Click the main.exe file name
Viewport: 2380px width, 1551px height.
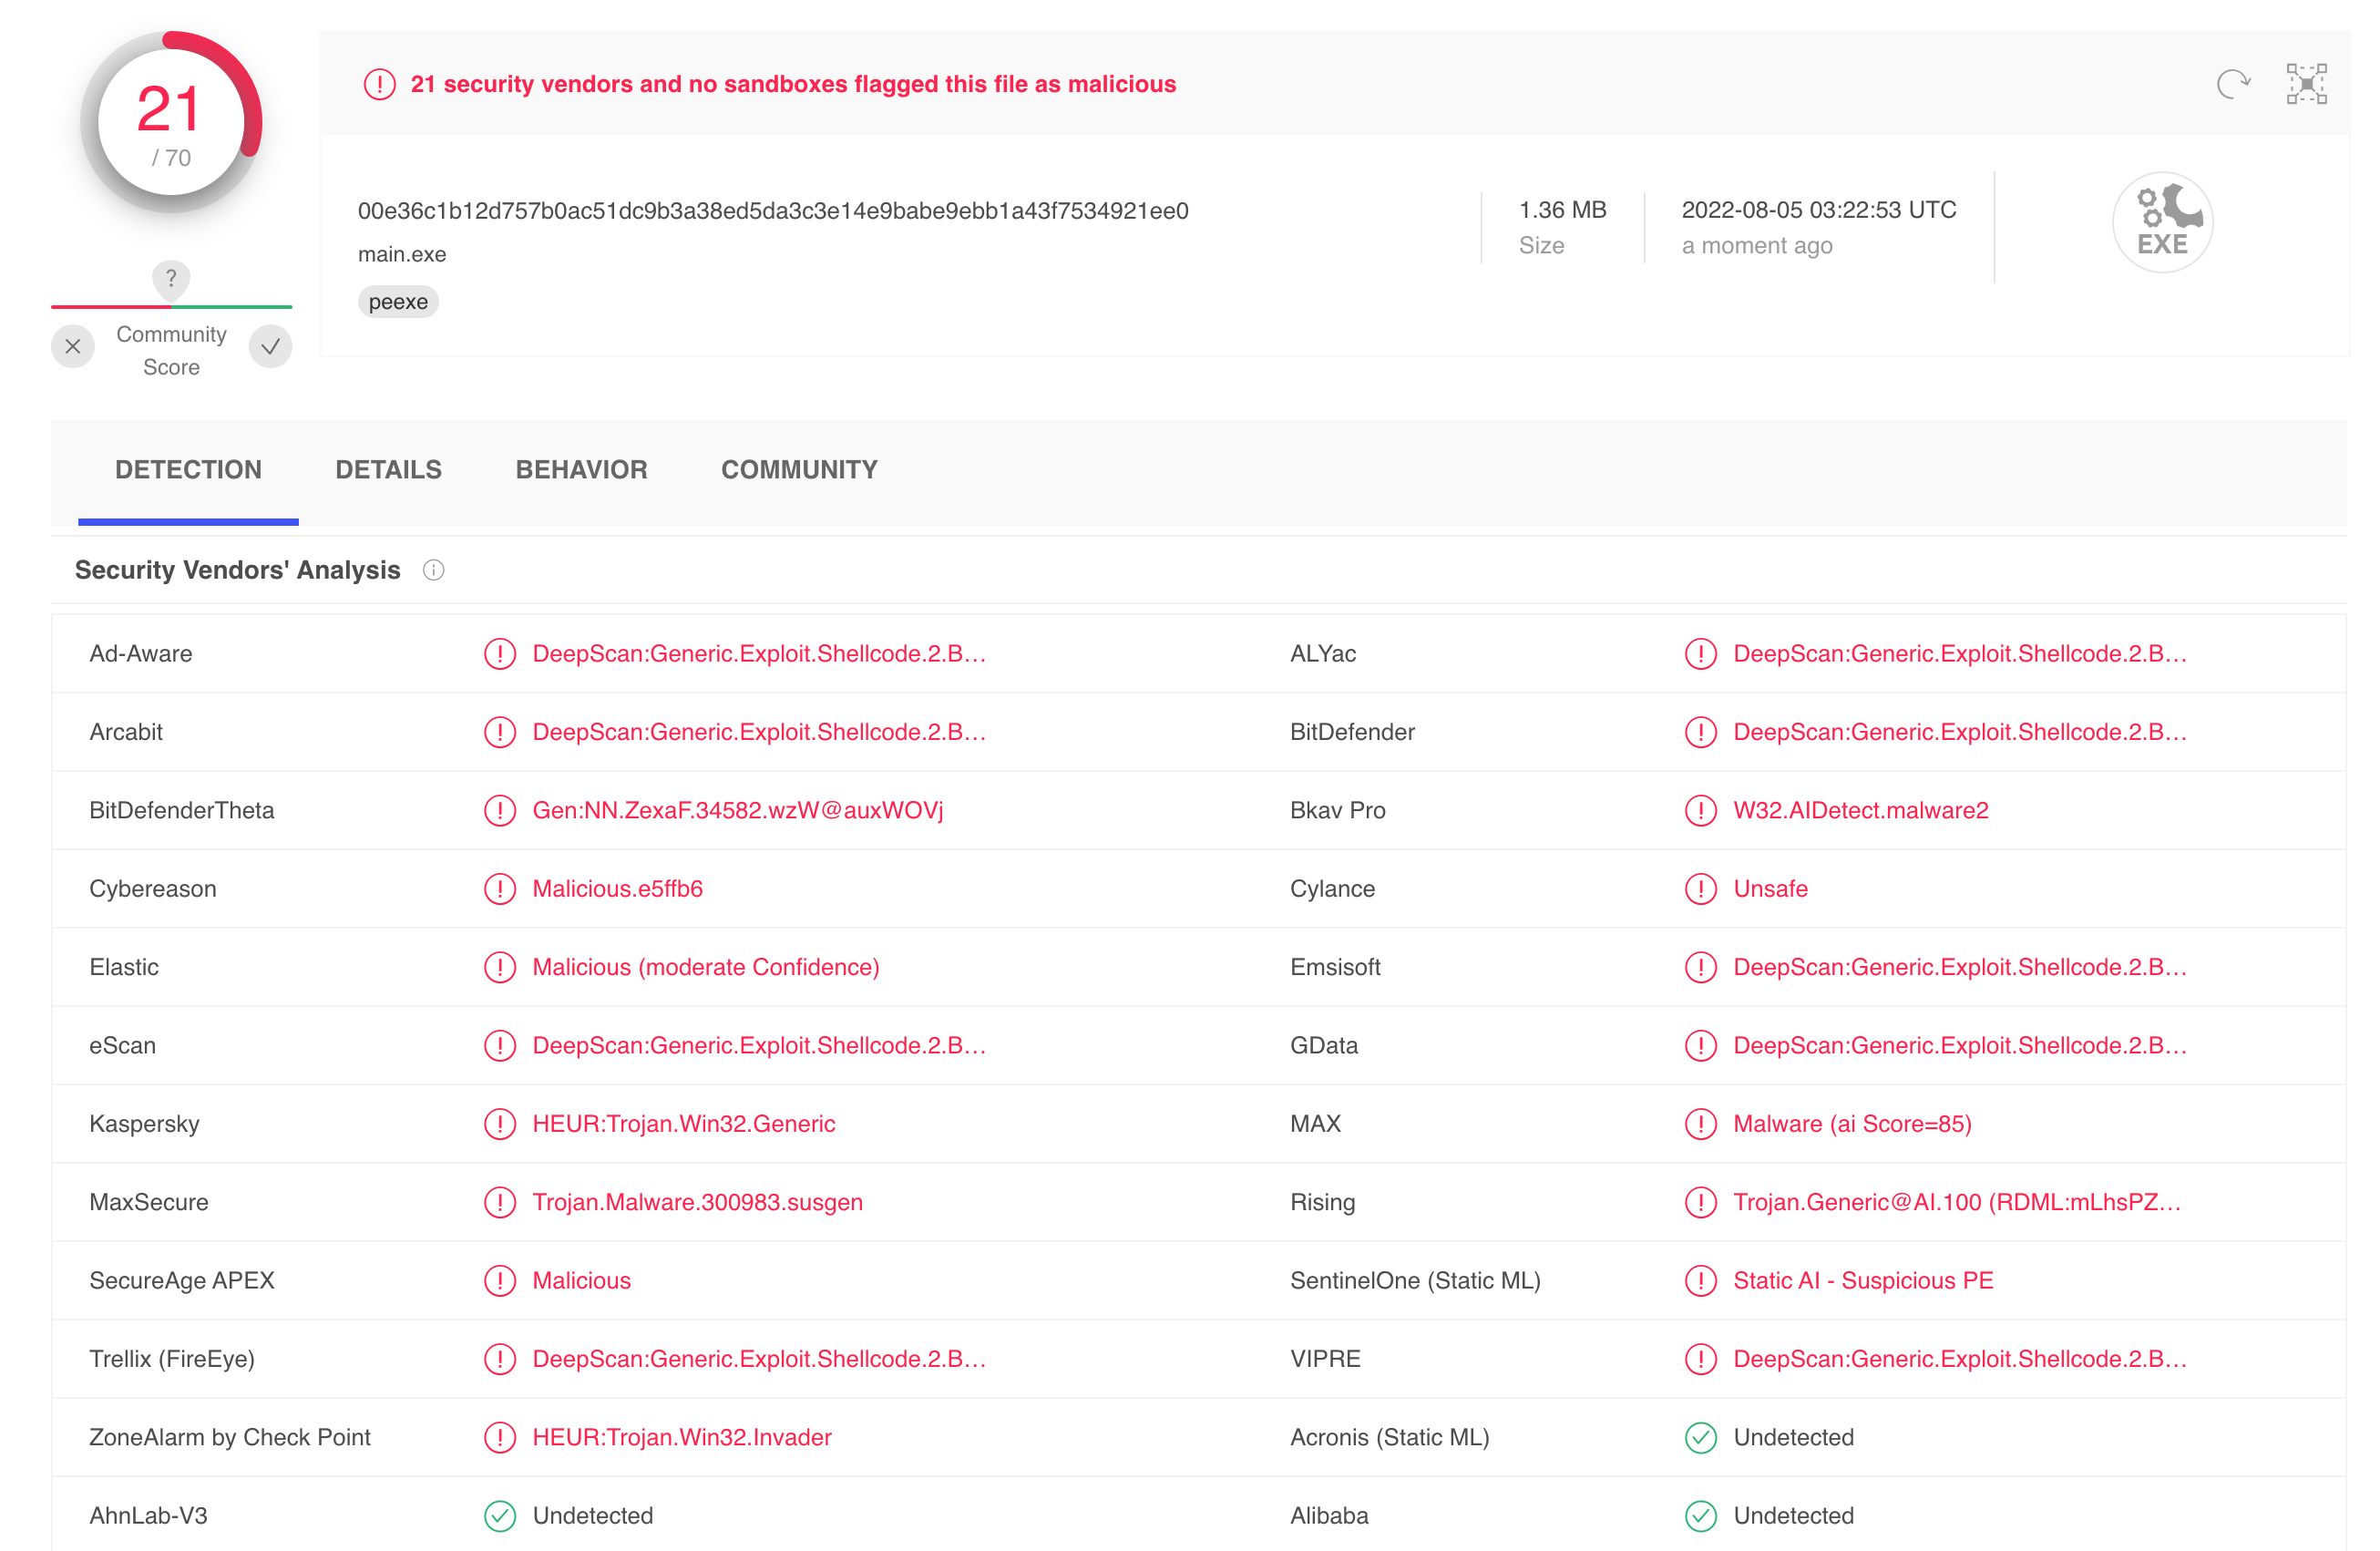402,254
